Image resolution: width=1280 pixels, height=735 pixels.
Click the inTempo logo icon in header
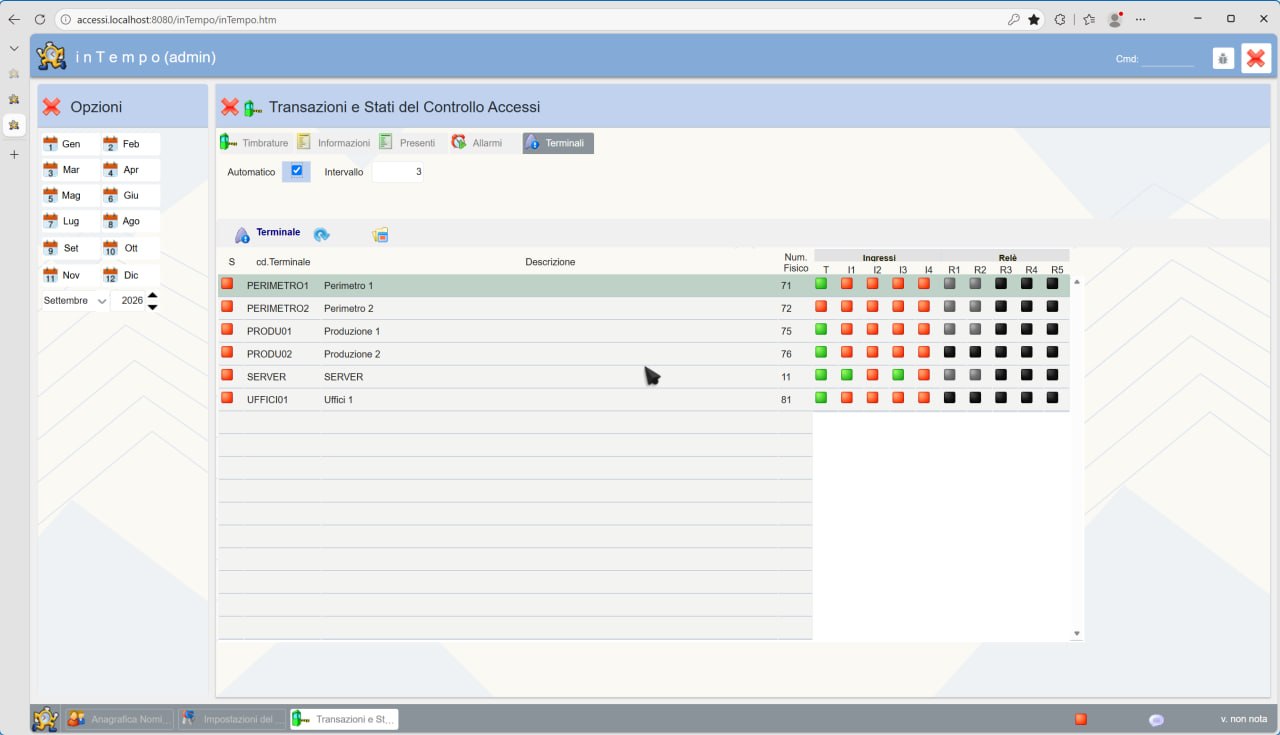(51, 56)
